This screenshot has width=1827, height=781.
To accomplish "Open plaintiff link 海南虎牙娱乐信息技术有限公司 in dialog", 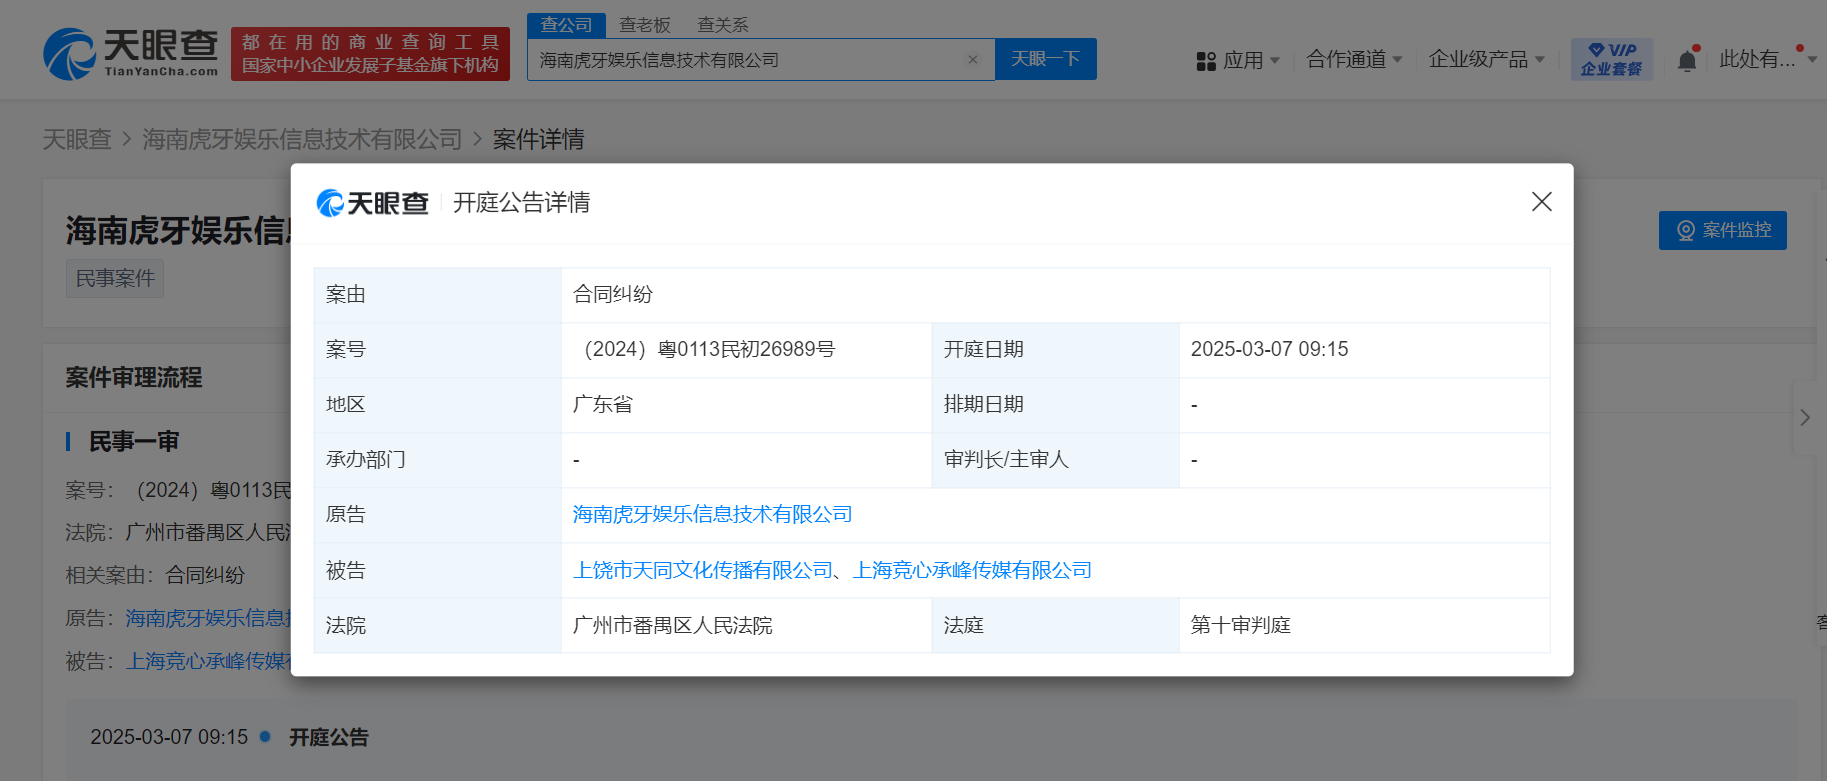I will point(712,514).
